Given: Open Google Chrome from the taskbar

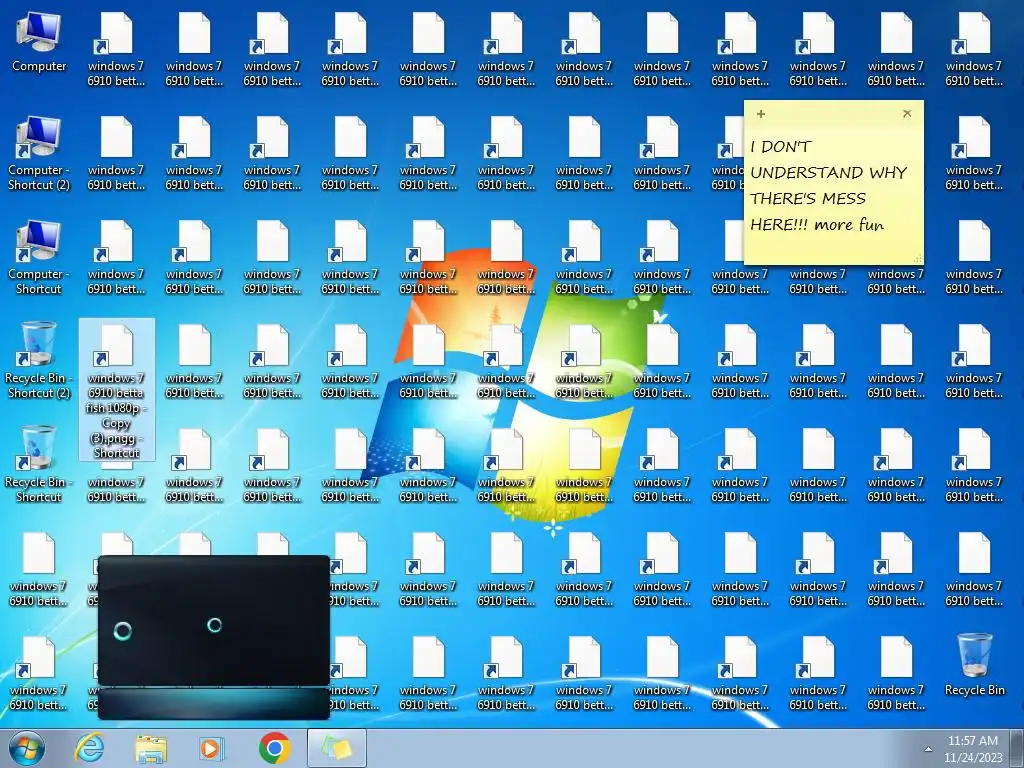Looking at the screenshot, I should click(x=274, y=748).
